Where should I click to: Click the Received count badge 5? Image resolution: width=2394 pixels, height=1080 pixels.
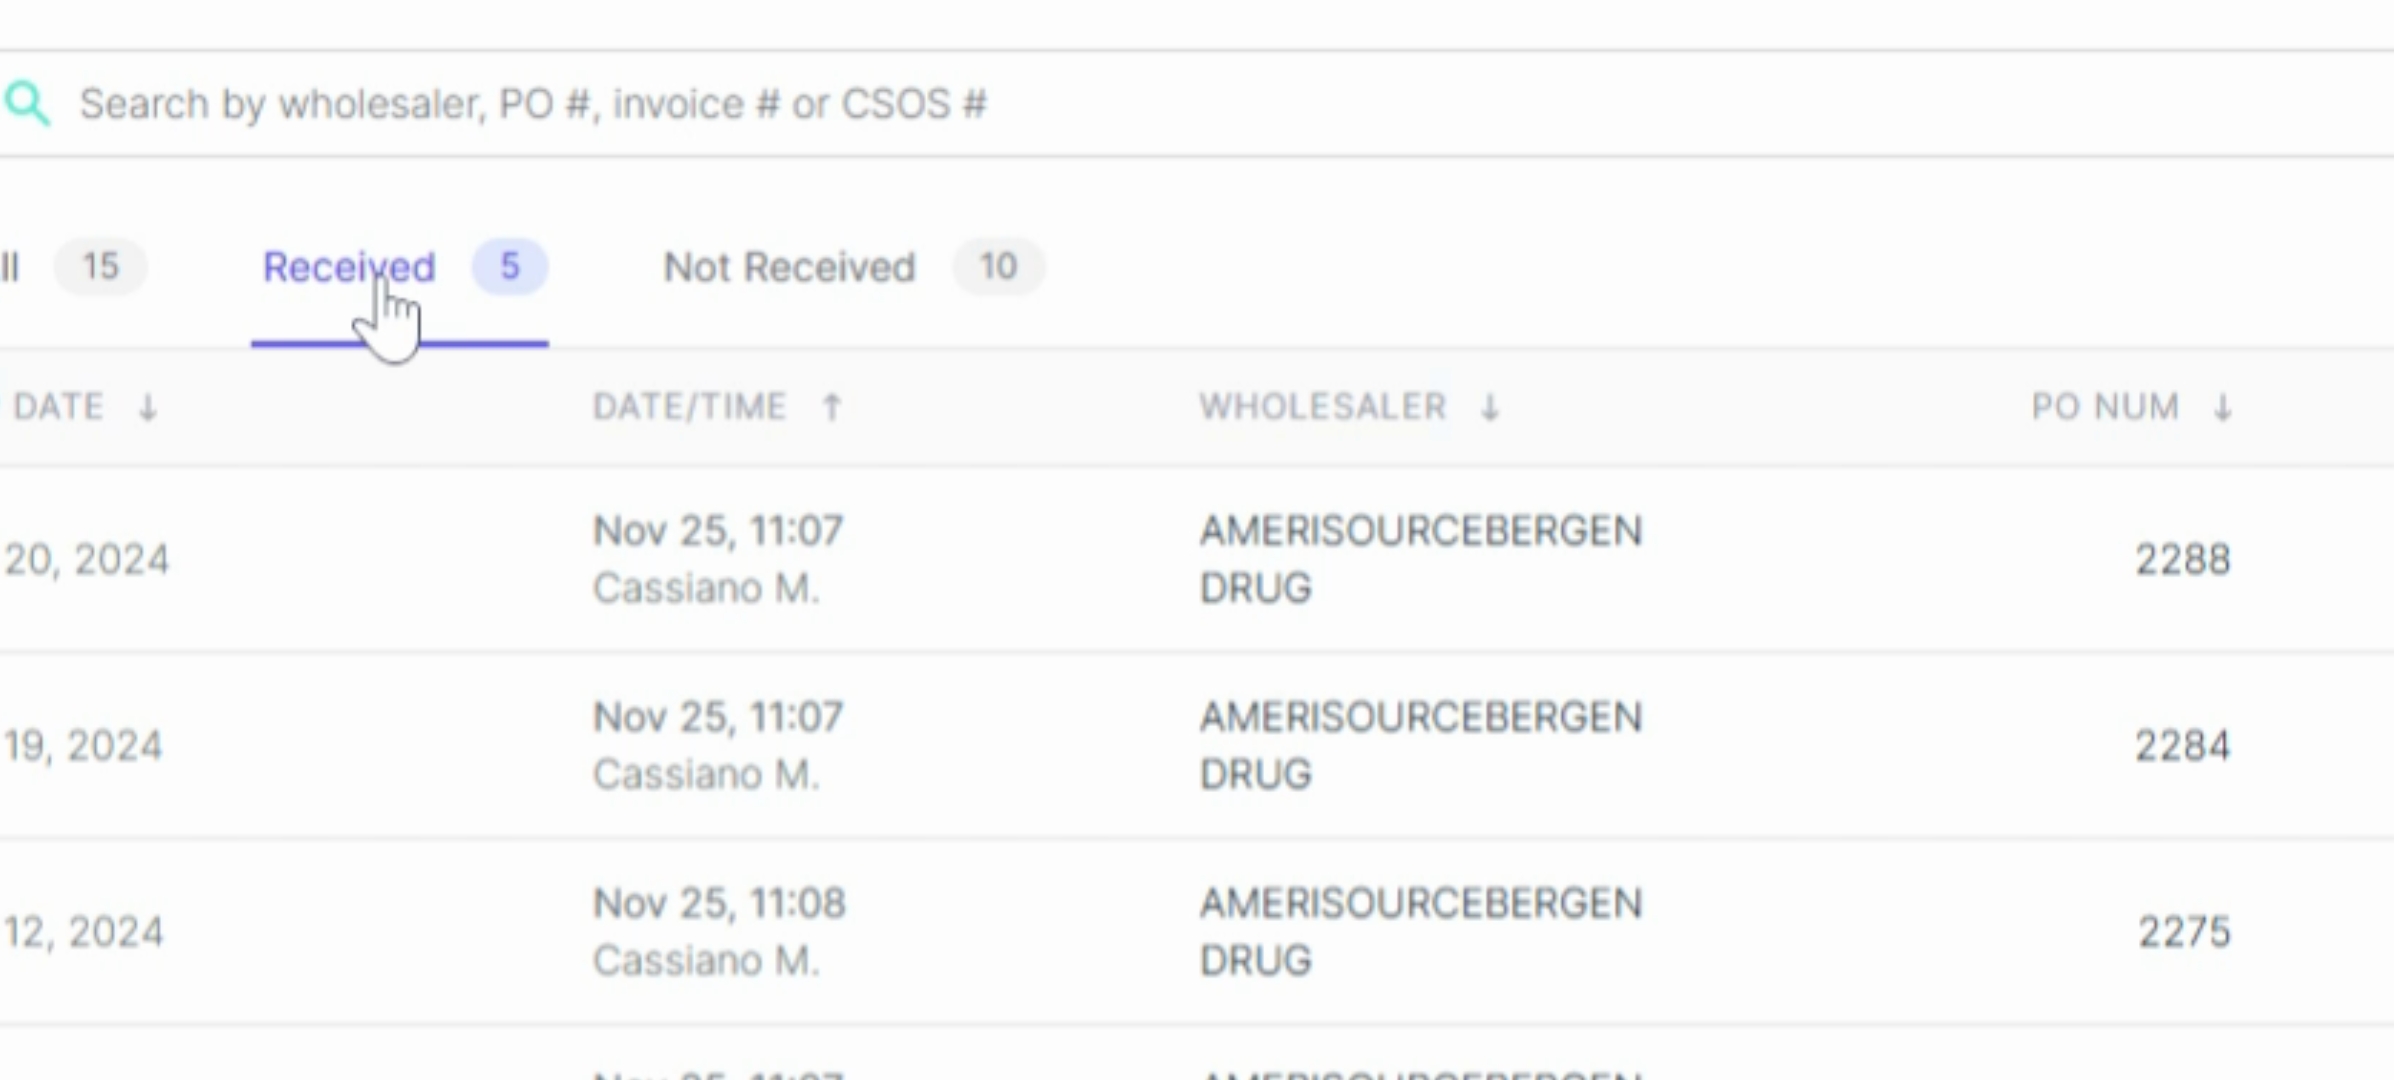pos(510,267)
